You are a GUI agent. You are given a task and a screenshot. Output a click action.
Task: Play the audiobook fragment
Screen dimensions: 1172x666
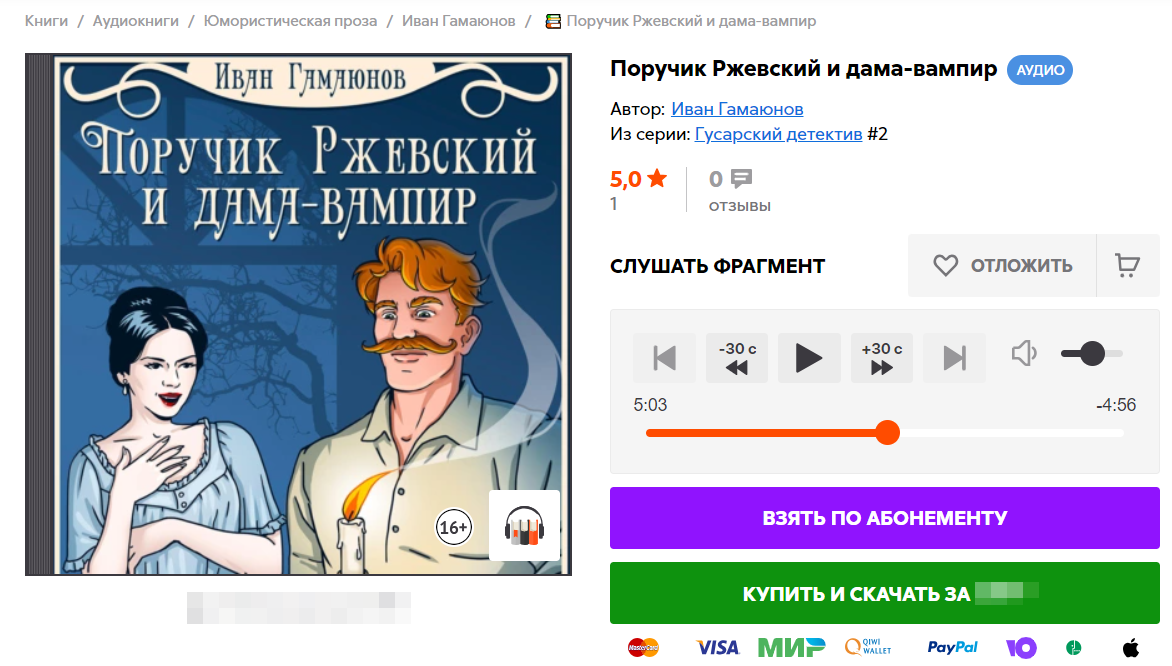click(x=809, y=358)
